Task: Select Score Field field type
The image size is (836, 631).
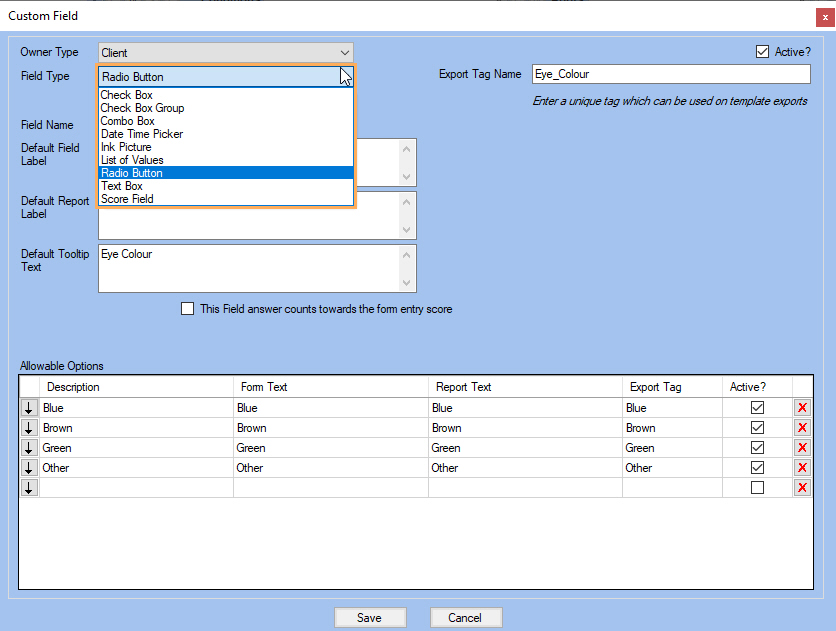Action: [226, 199]
